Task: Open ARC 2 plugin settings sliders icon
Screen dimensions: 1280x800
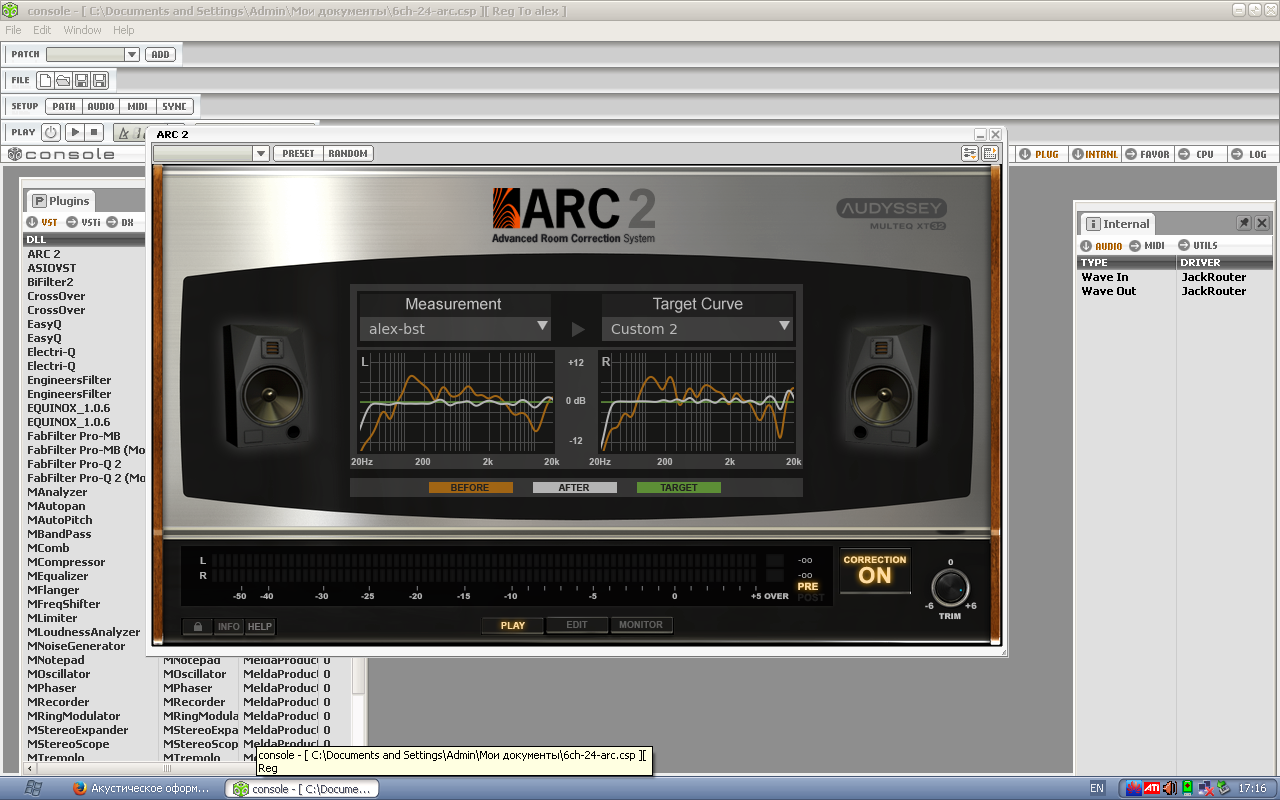Action: [970, 153]
